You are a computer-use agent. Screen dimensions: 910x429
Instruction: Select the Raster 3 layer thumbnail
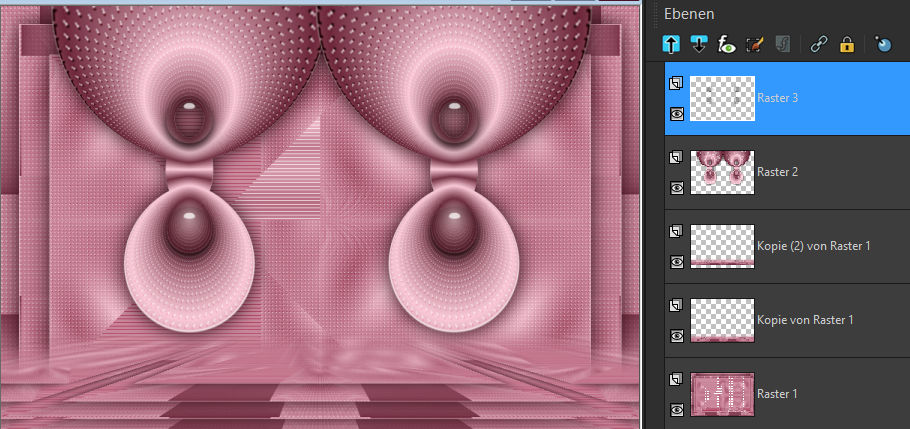722,98
